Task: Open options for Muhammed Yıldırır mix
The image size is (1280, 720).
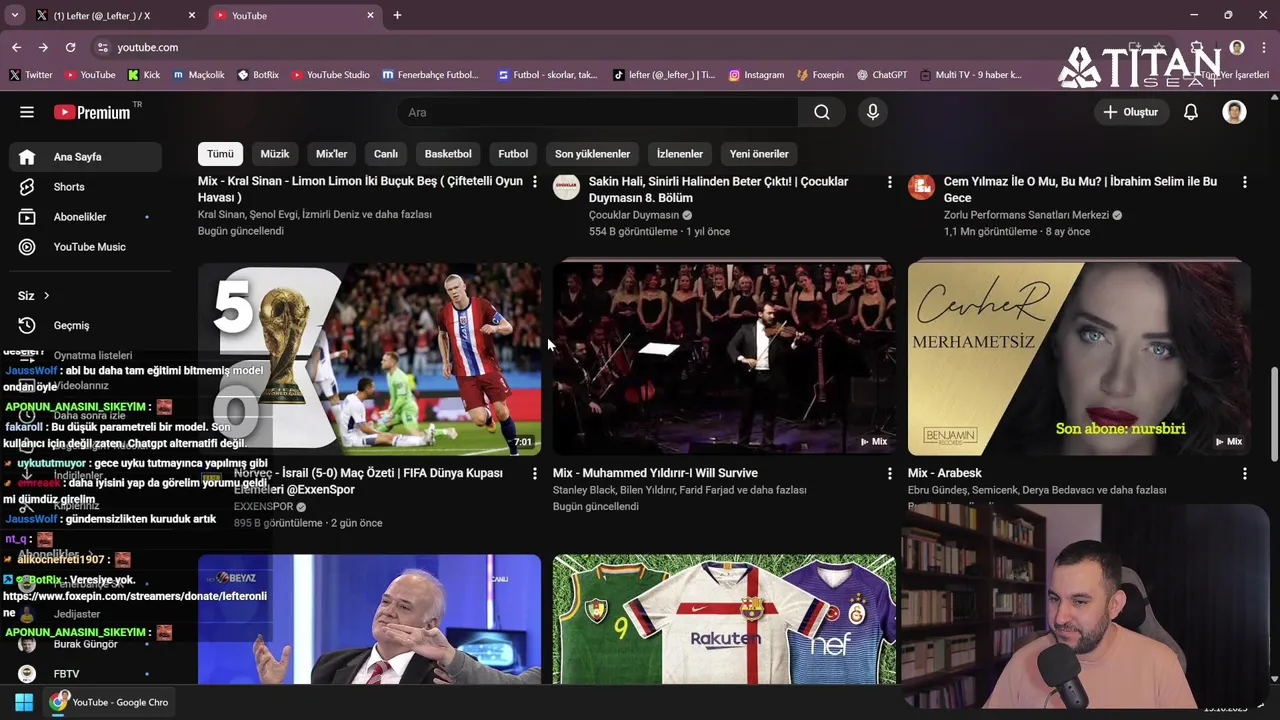Action: 890,474
